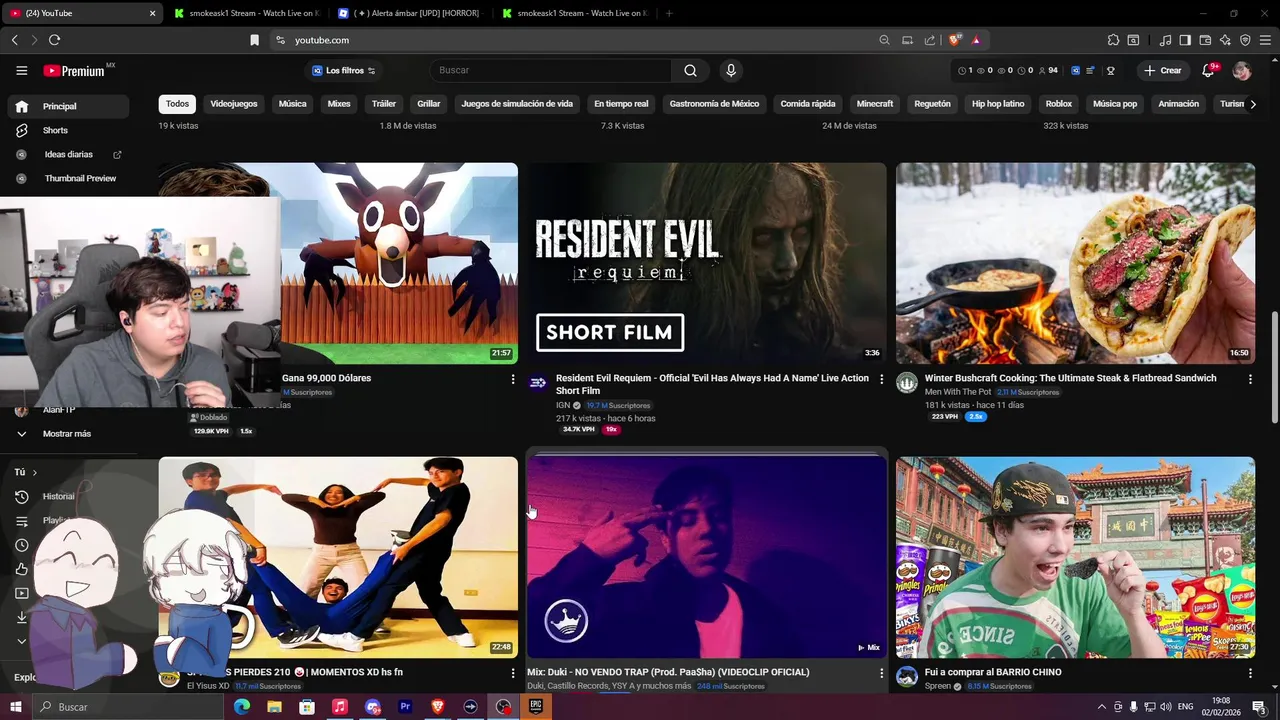1280x720 pixels.
Task: Open the Los filtros dropdown
Action: 343,70
